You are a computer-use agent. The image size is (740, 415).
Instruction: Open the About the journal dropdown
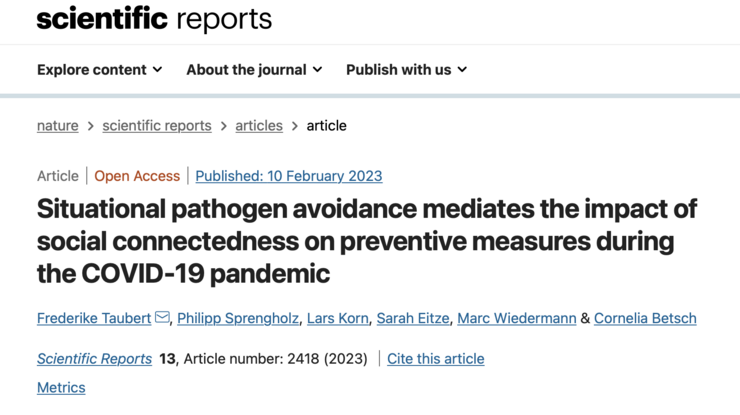pos(254,70)
